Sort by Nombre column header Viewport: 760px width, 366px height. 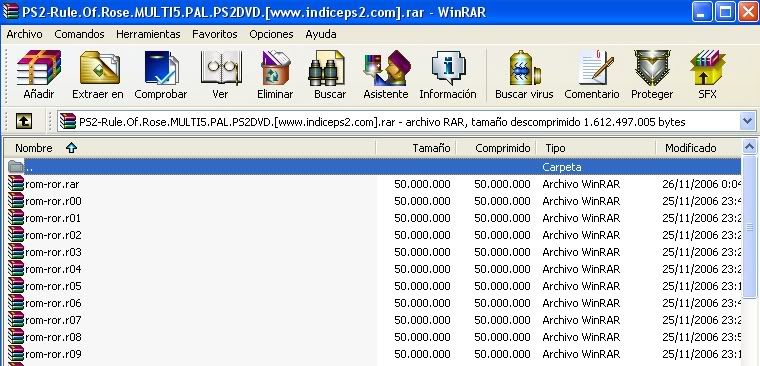click(x=190, y=148)
